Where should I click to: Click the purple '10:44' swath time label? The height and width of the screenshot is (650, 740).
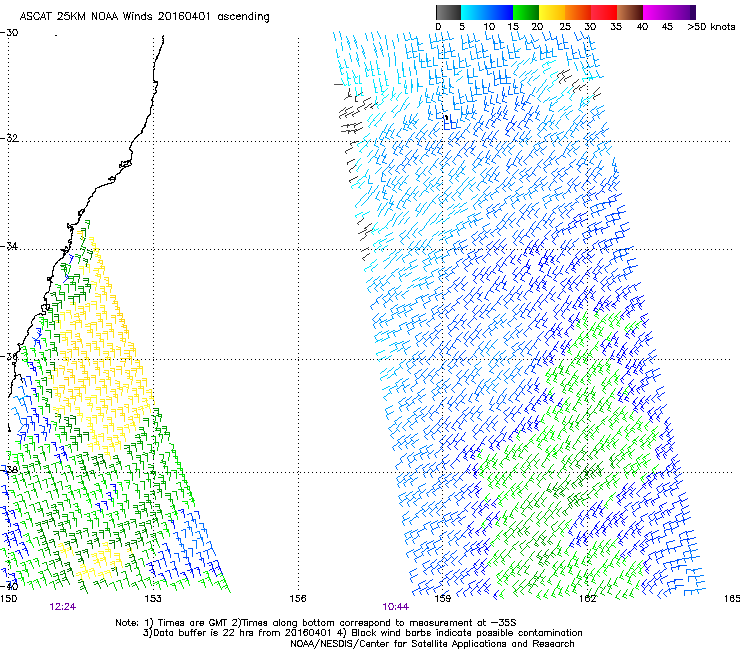395,607
